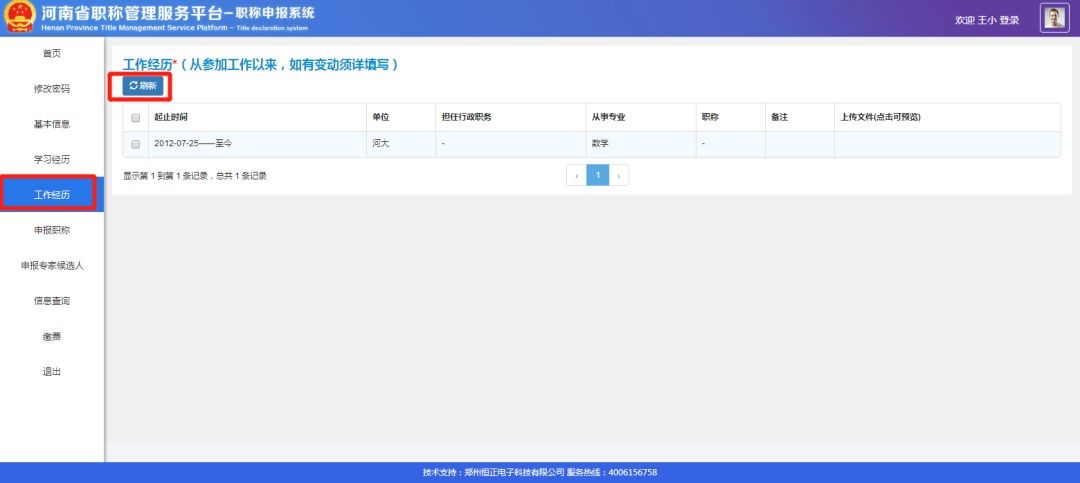The width and height of the screenshot is (1080, 483).
Task: Go to 首页 in the sidebar
Action: coord(52,54)
